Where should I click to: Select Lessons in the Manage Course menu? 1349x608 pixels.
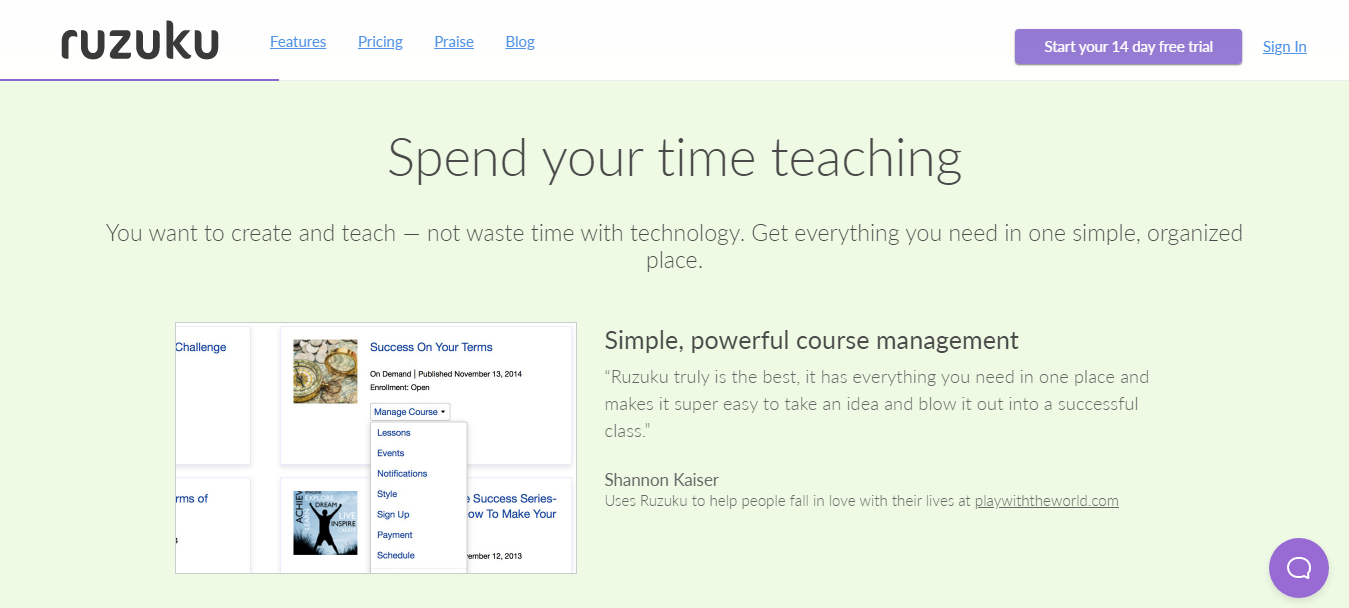(x=393, y=433)
